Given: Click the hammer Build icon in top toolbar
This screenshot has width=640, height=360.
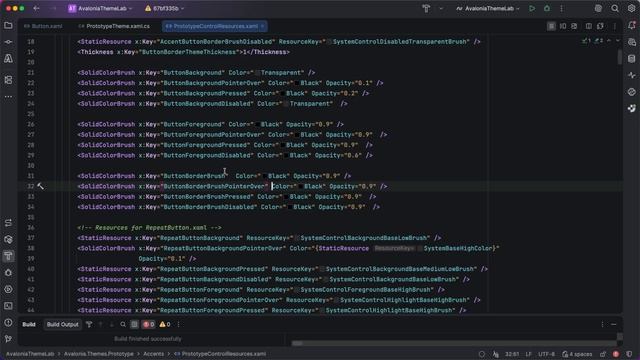Looking at the screenshot, I should (426, 9).
